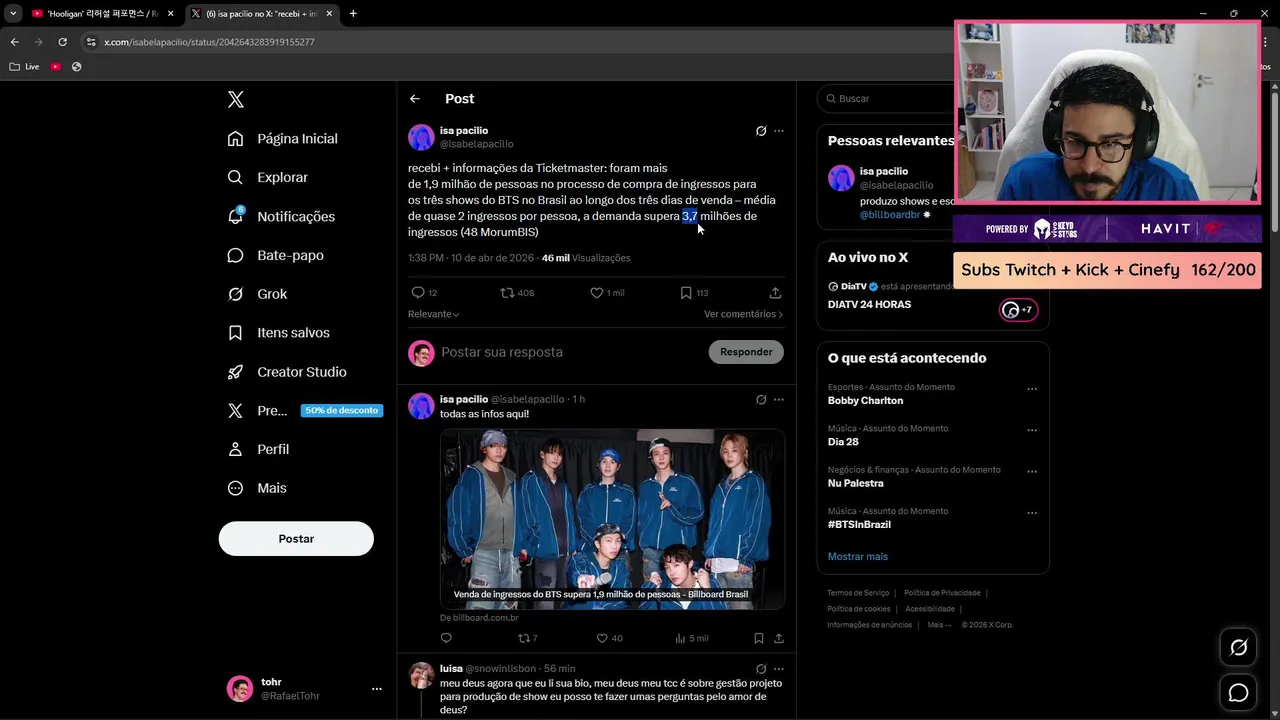Viewport: 1280px width, 720px height.
Task: Open Termos de Serviço link
Action: [x=858, y=593]
